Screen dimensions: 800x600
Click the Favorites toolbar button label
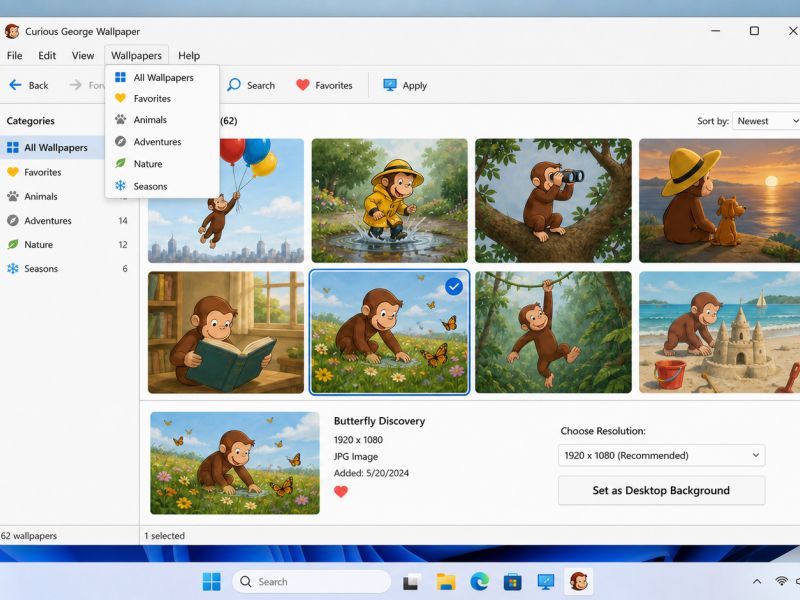(334, 85)
